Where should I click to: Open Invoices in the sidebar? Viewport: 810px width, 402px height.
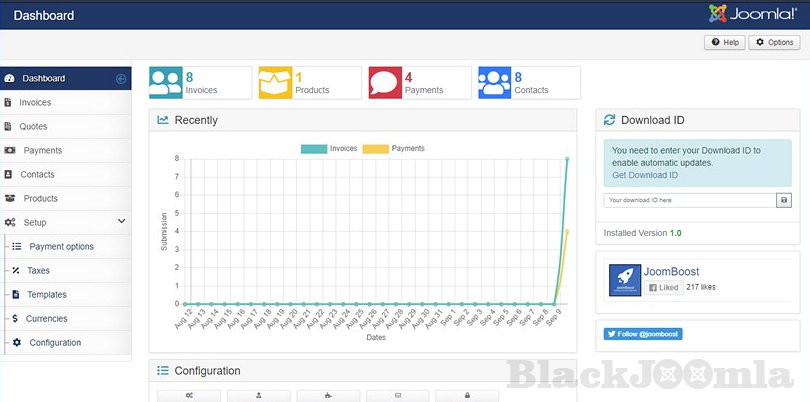point(35,103)
